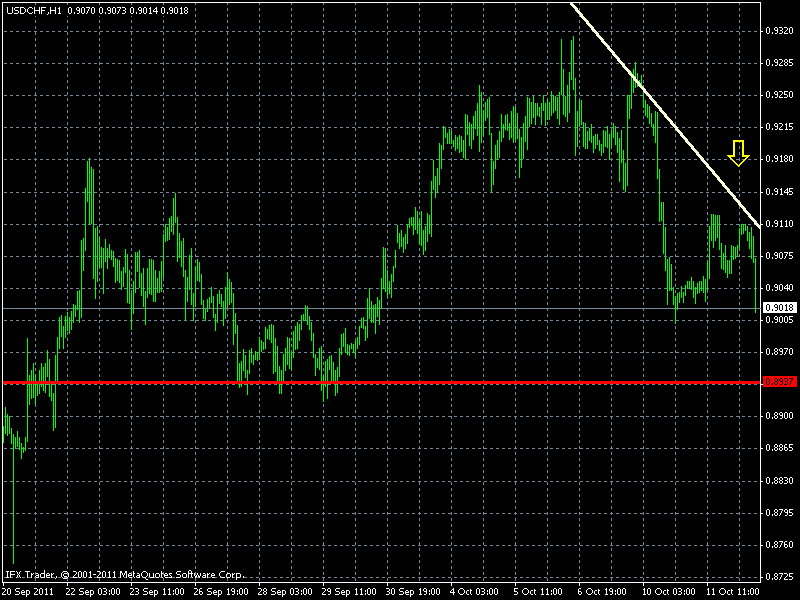Click the 0.9250 price axis label
The image size is (800, 600).
780,95
